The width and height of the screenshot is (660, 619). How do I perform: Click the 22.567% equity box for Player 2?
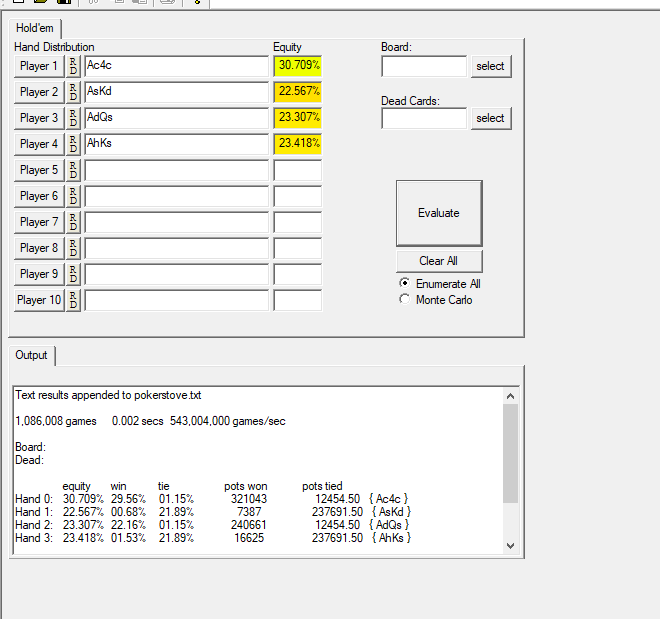298,92
